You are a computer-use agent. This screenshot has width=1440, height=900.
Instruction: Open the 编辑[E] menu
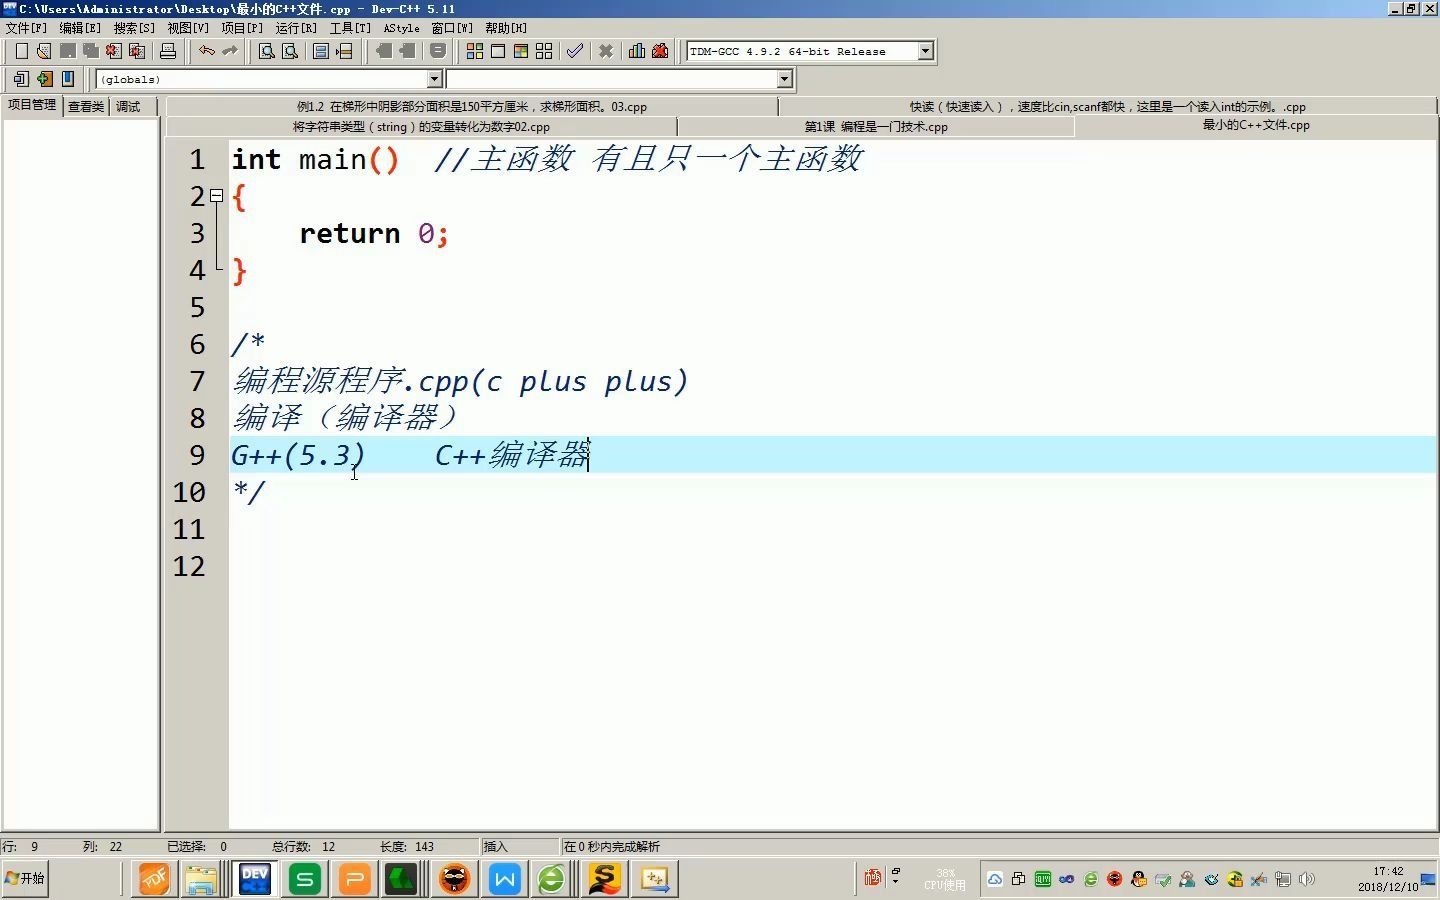(80, 28)
